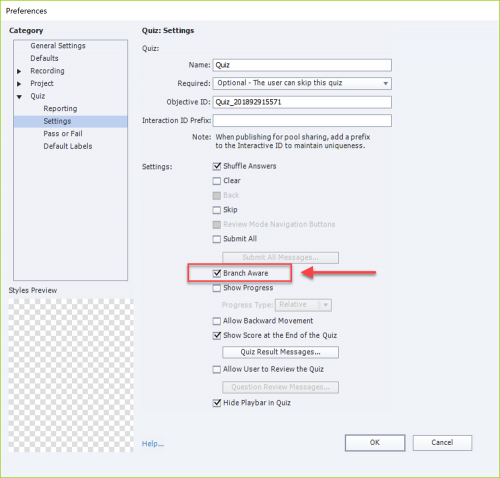Collapse the Quiz category arrow
This screenshot has height=478, width=500.
[19, 97]
